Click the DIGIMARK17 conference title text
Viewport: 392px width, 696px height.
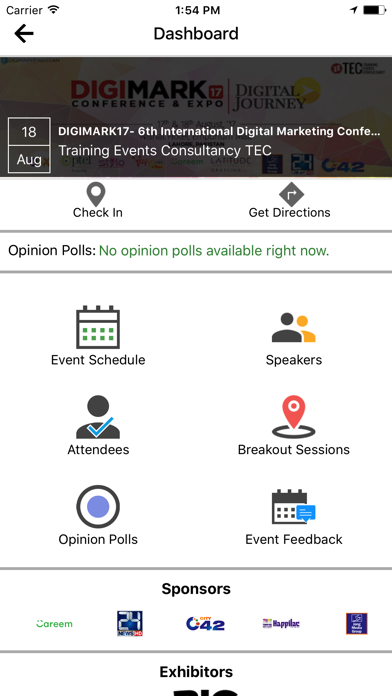tap(219, 131)
